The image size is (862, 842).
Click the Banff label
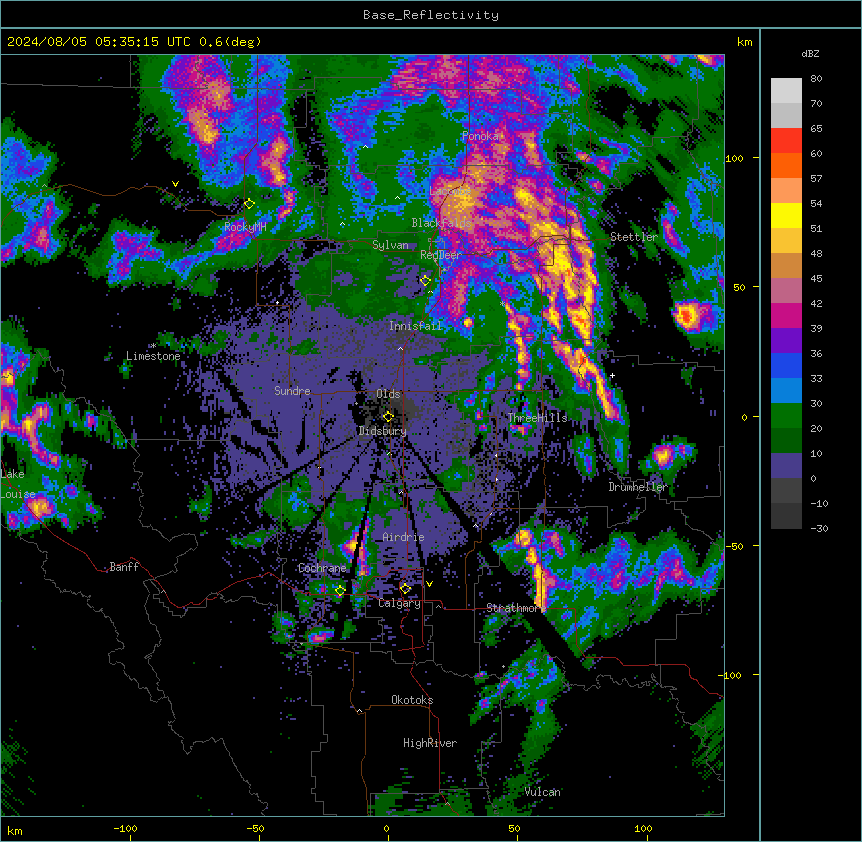pyautogui.click(x=124, y=567)
